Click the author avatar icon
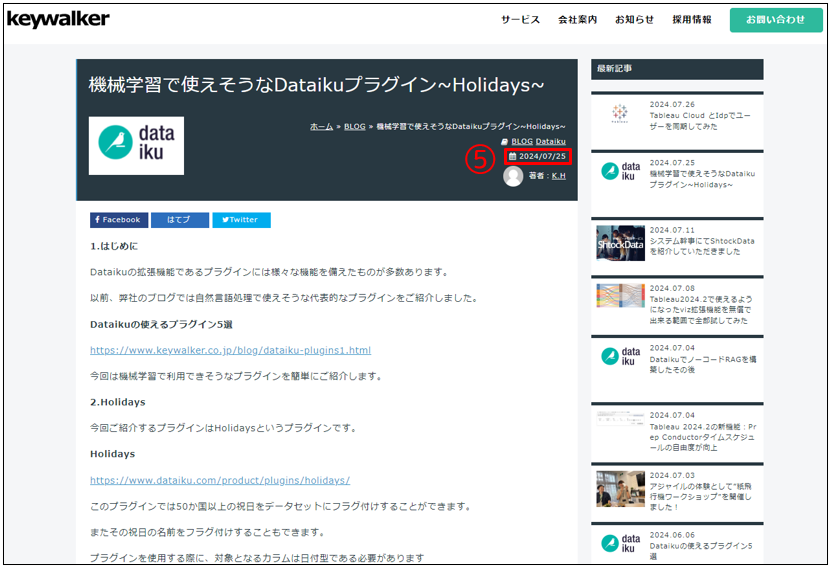 click(x=513, y=176)
